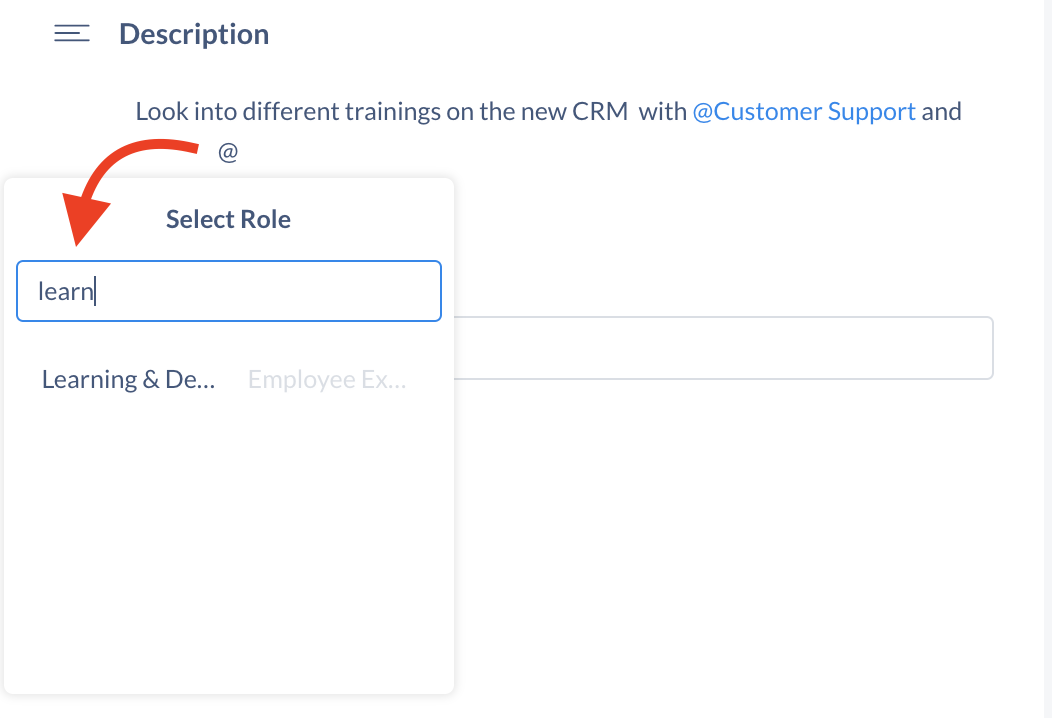
Task: Click the empty text field behind popup
Action: (723, 348)
